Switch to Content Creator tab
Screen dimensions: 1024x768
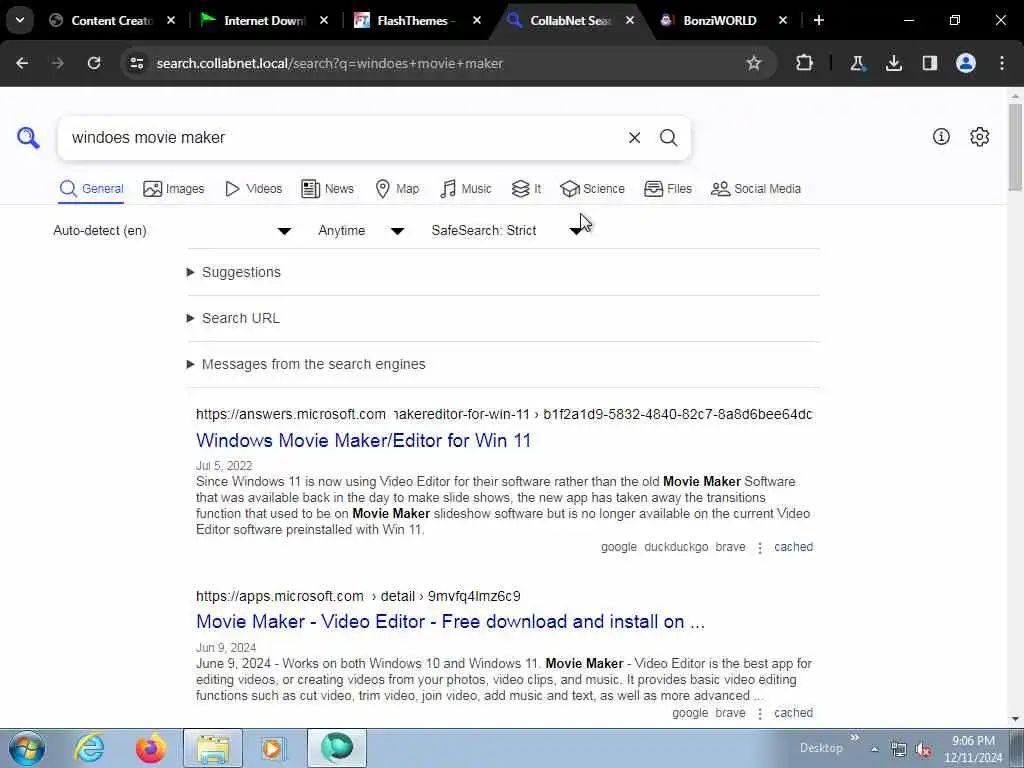click(112, 21)
